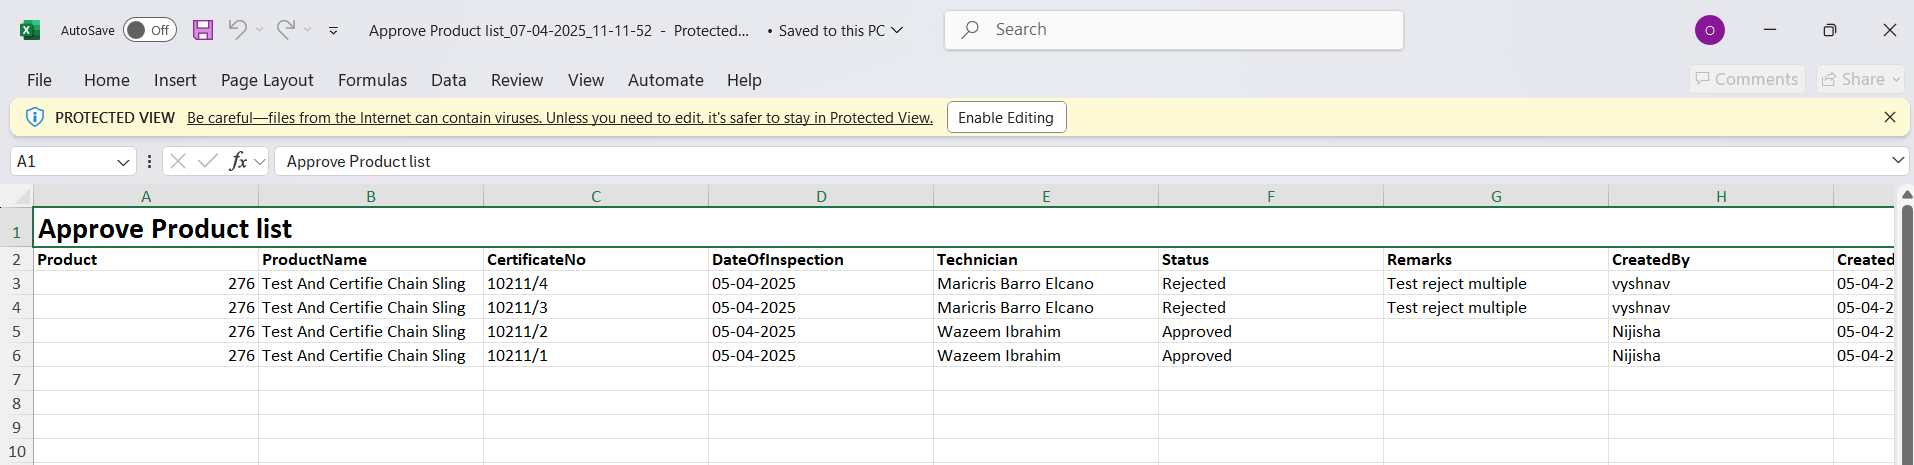Click the Save floppy disk icon
1914x465 pixels.
[x=203, y=30]
